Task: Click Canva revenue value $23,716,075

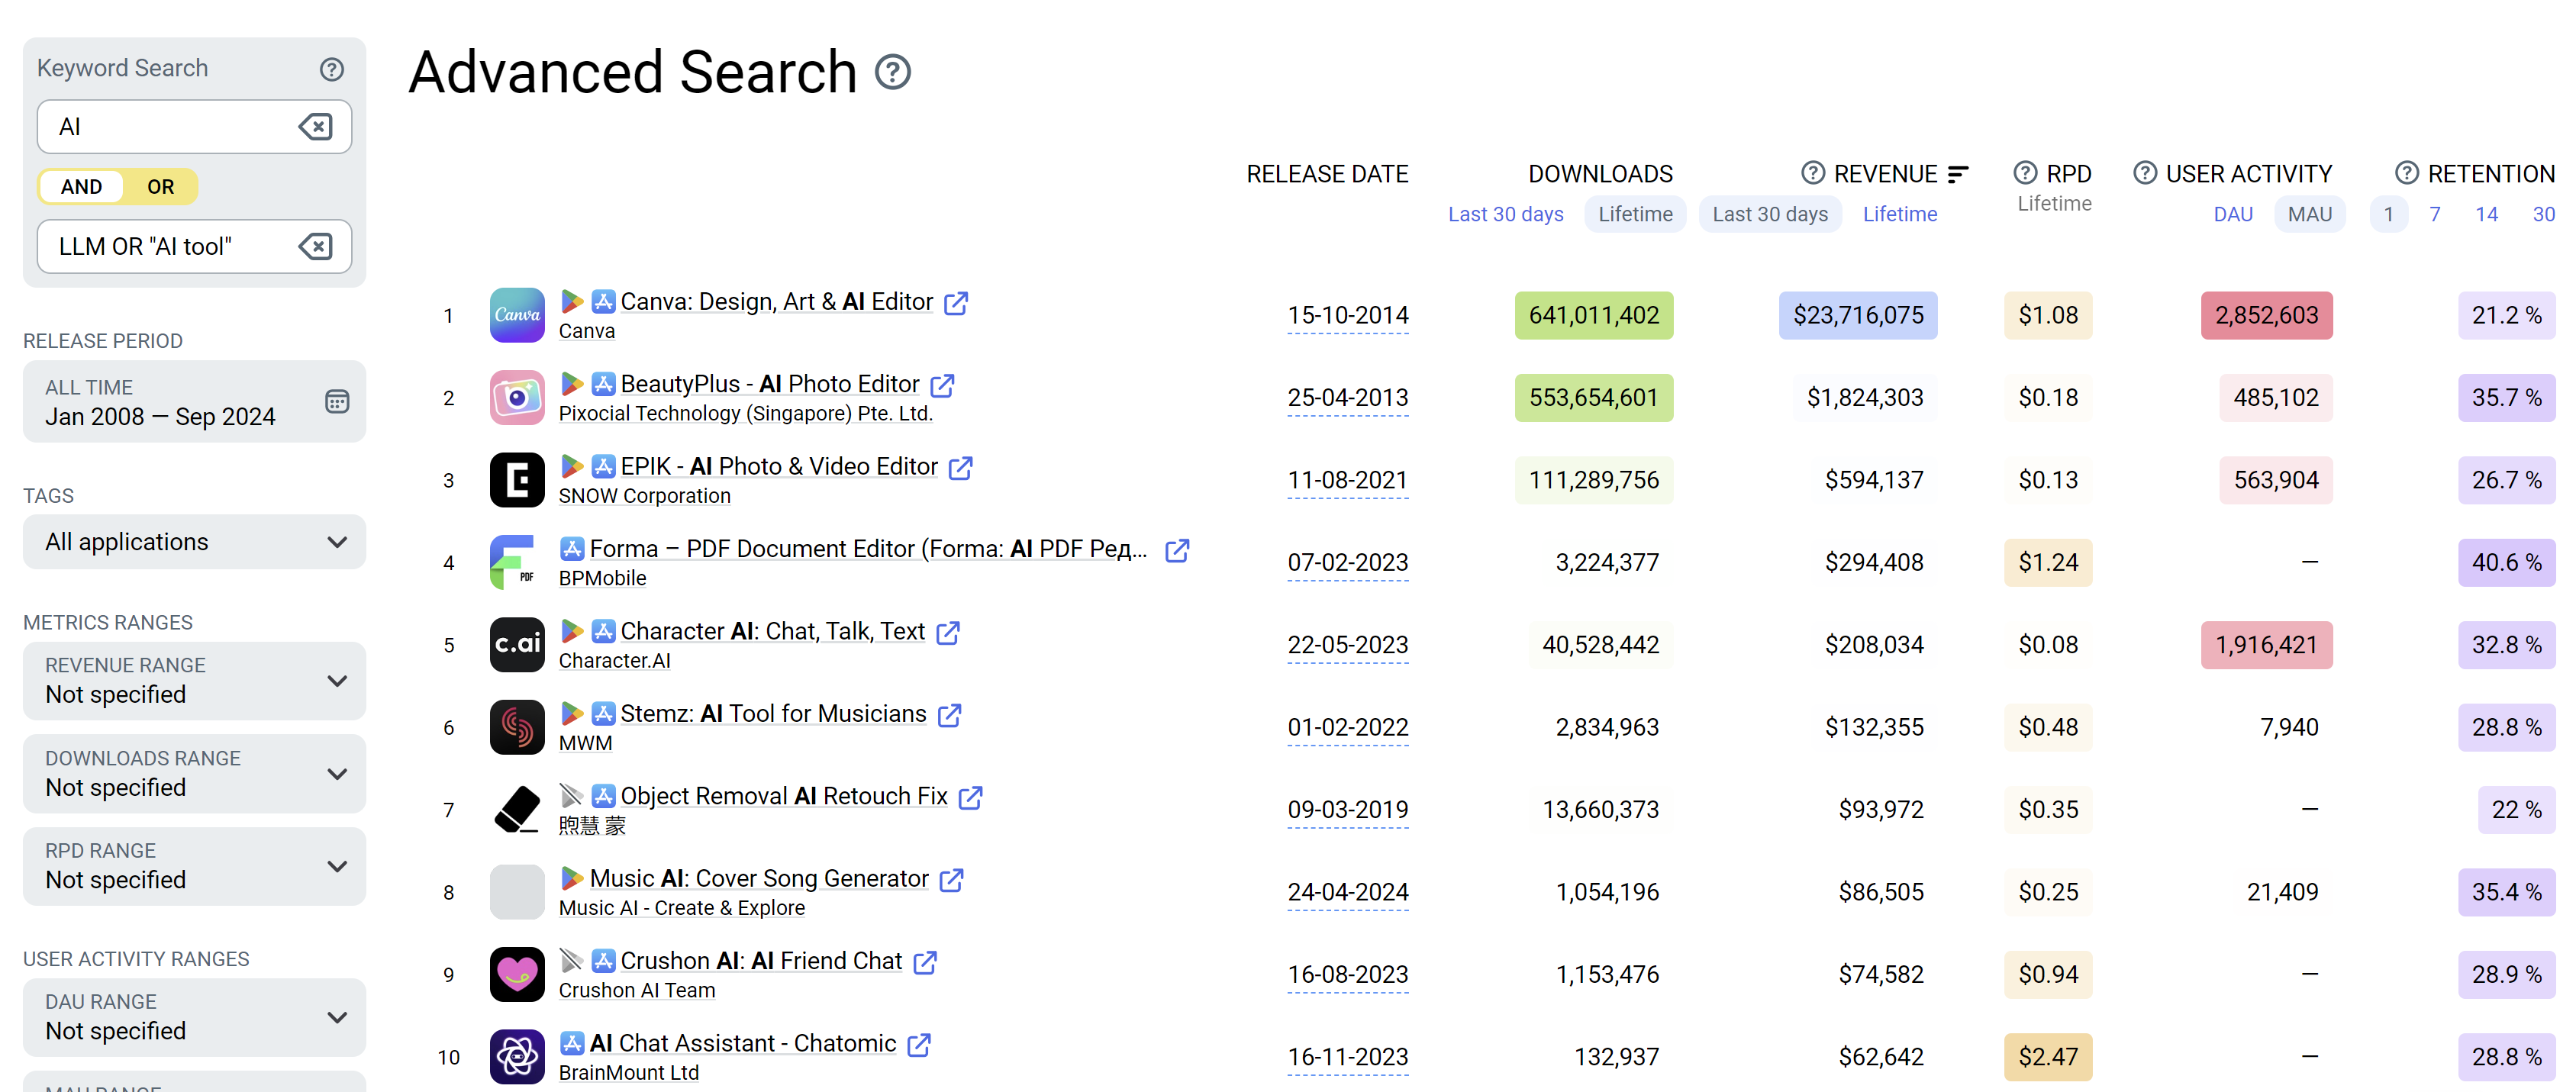Action: coord(1858,316)
